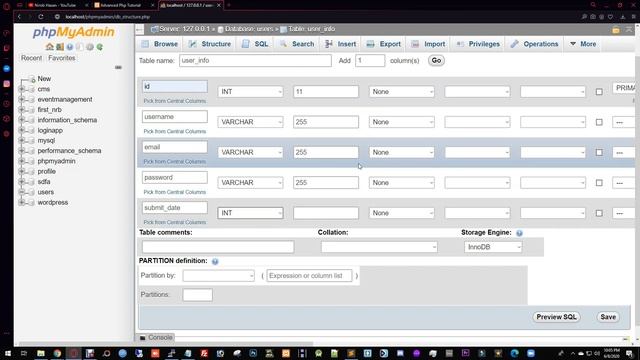Open the phpMyAdmin documentation help icon
Screen dimensions: 640x360
(x=70, y=47)
